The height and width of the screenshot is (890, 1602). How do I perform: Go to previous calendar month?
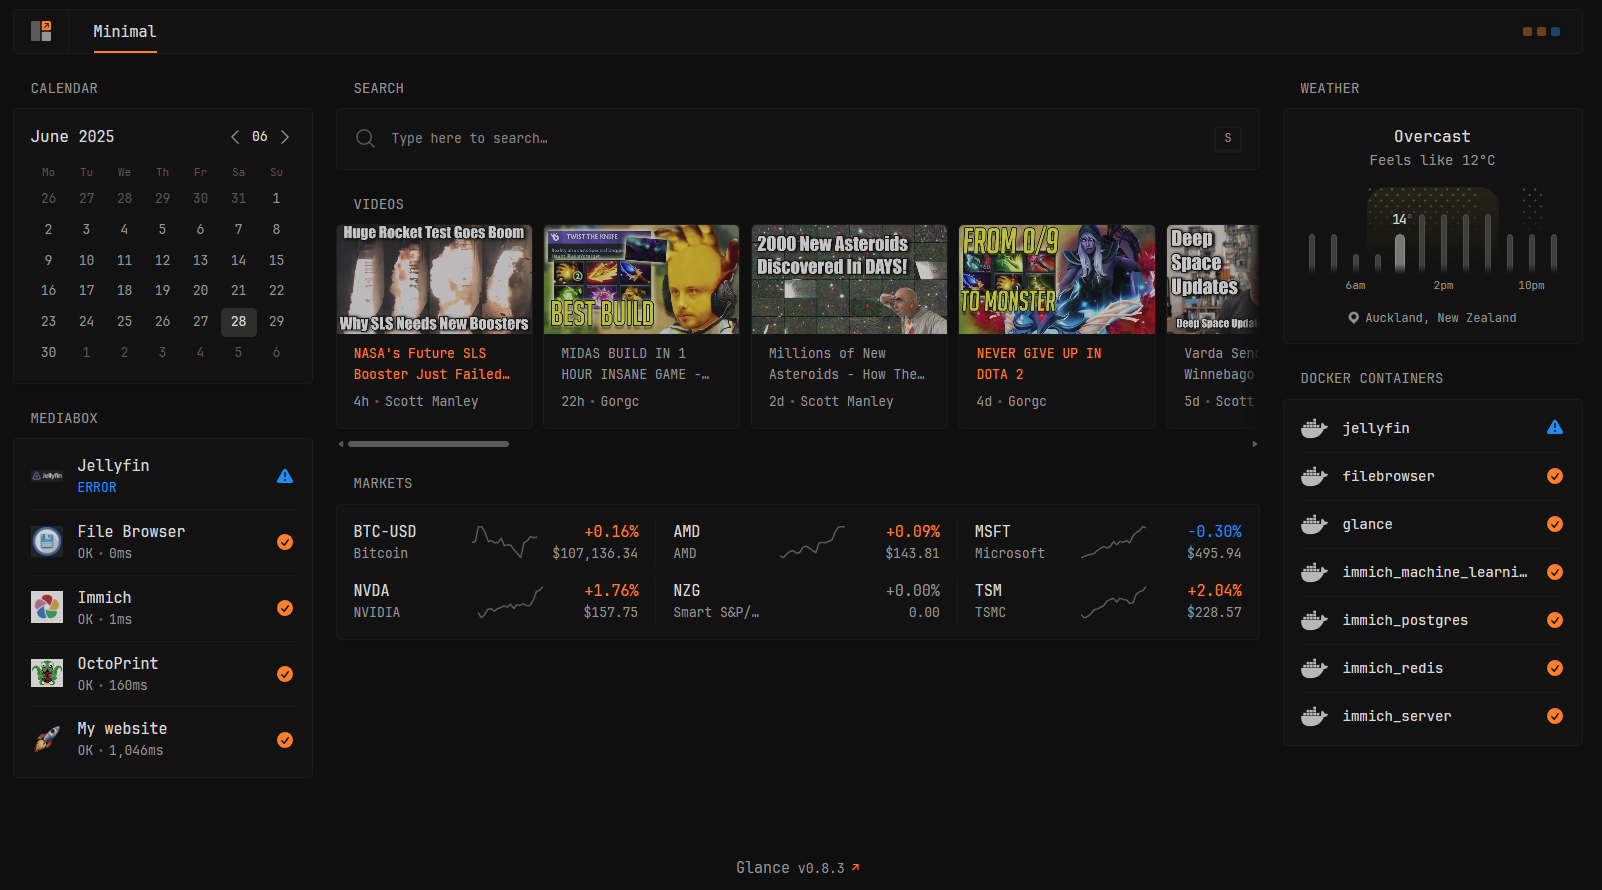(x=235, y=137)
